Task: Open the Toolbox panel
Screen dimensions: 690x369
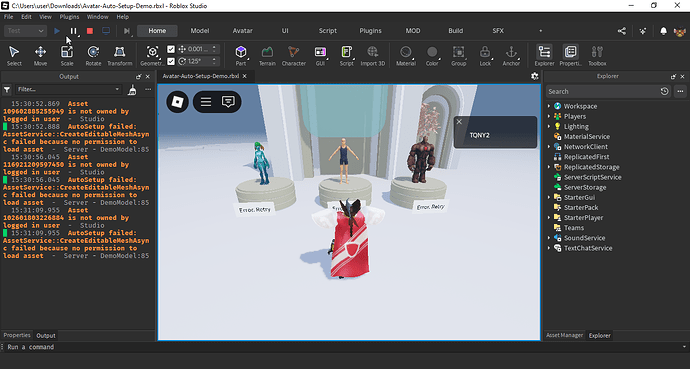Action: (x=597, y=55)
